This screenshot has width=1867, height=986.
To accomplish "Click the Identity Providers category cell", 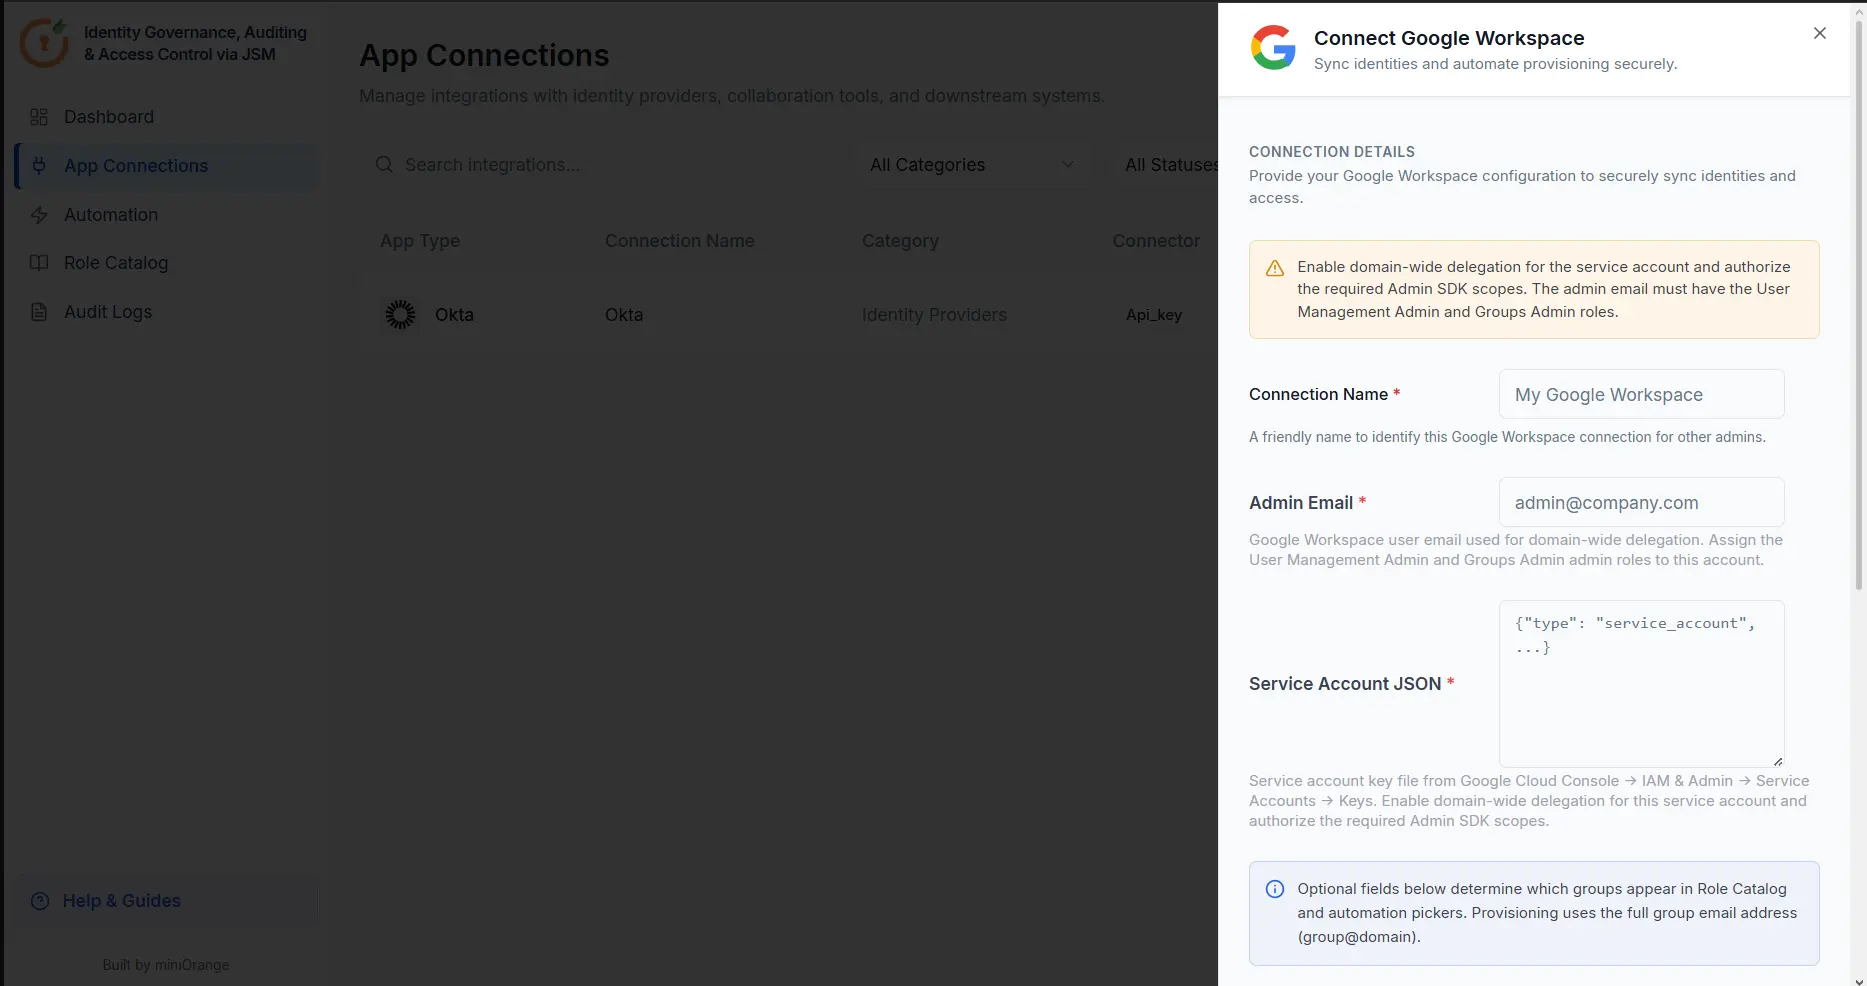I will pyautogui.click(x=934, y=315).
